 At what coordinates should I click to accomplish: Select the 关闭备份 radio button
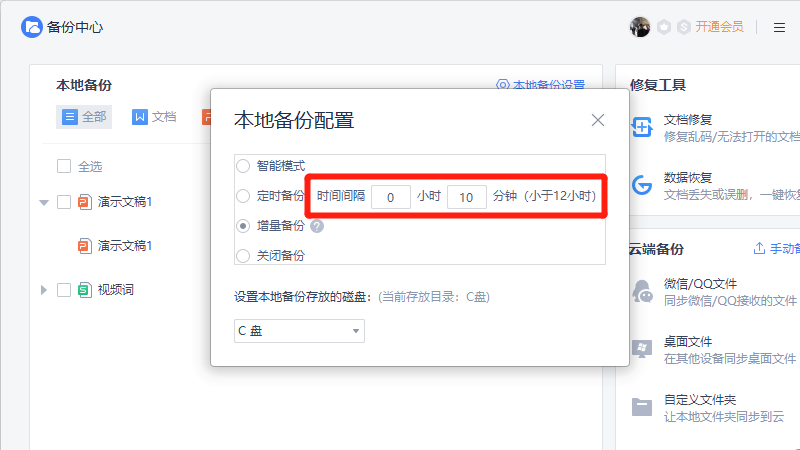242,255
